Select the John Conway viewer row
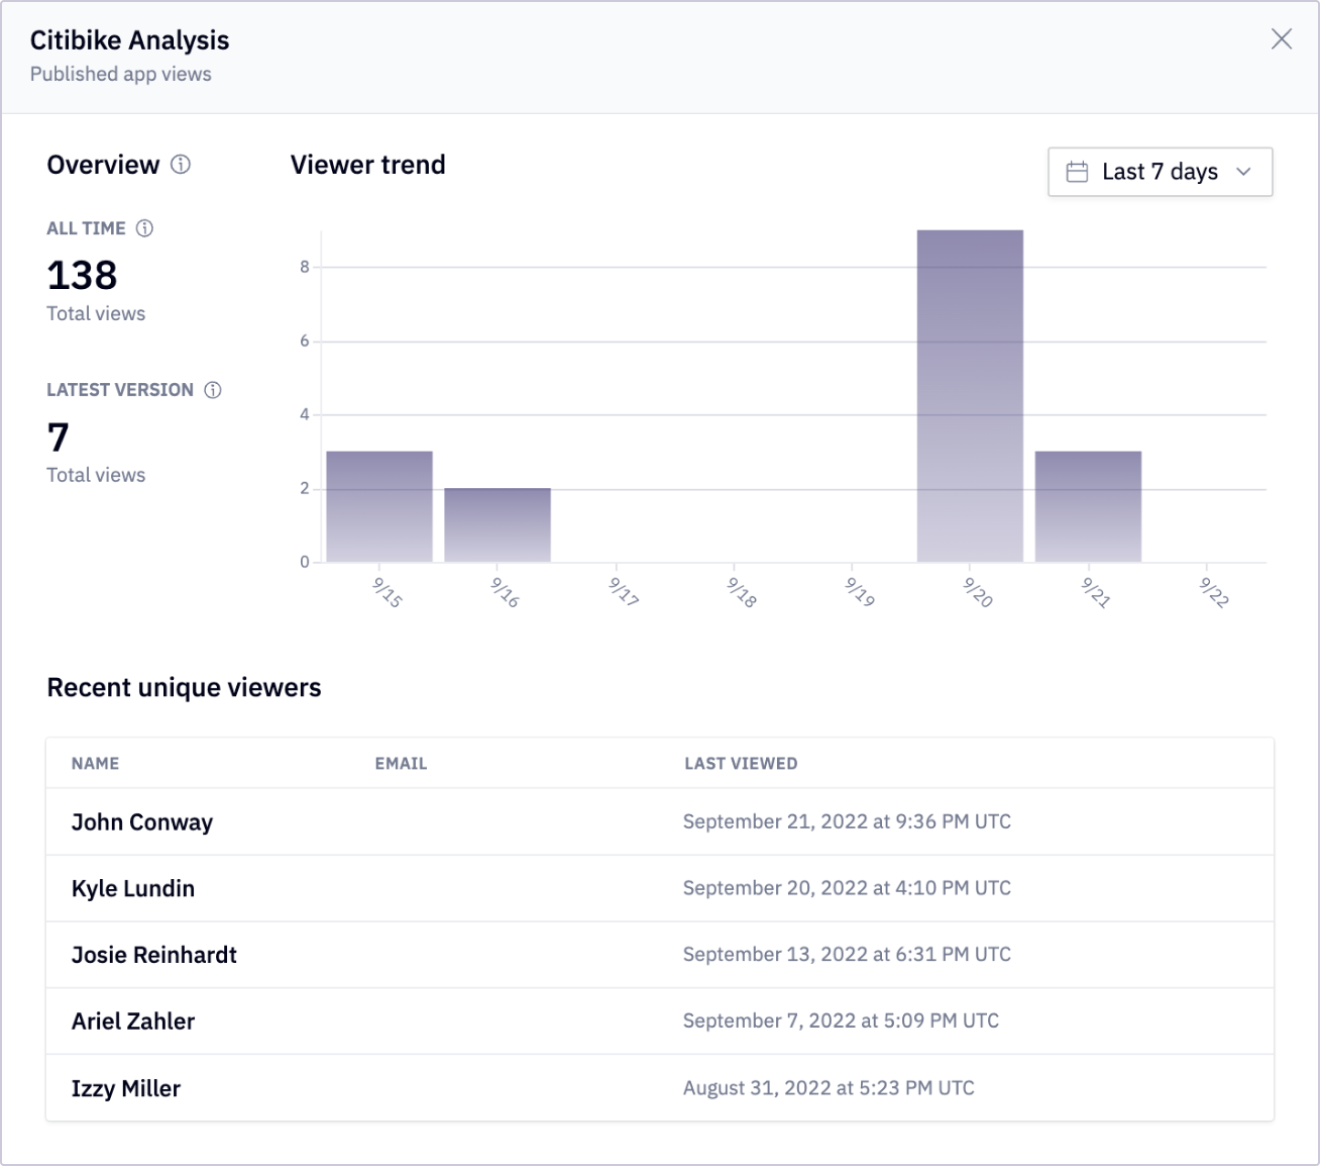Image resolution: width=1320 pixels, height=1166 pixels. pyautogui.click(x=660, y=822)
